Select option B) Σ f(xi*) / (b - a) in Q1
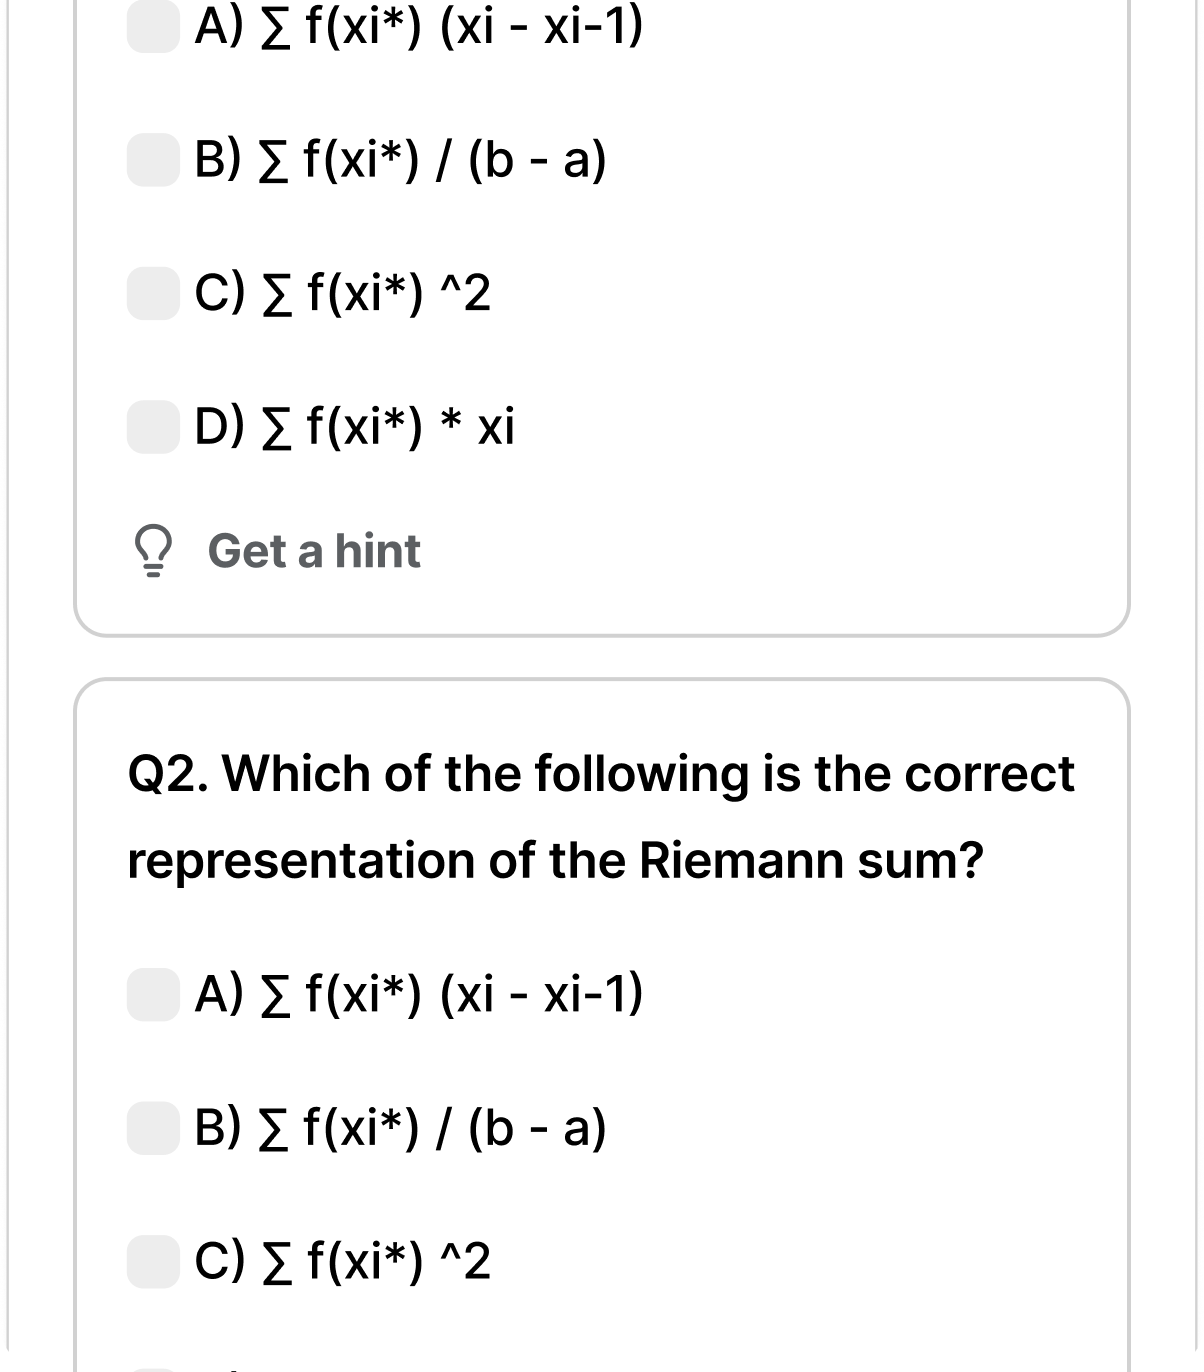 point(151,160)
